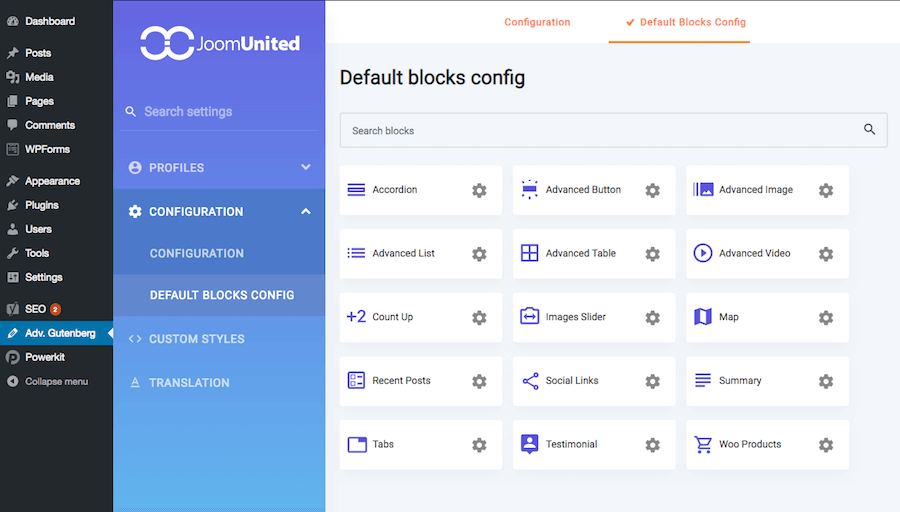Open Advanced List settings gear

pyautogui.click(x=479, y=254)
